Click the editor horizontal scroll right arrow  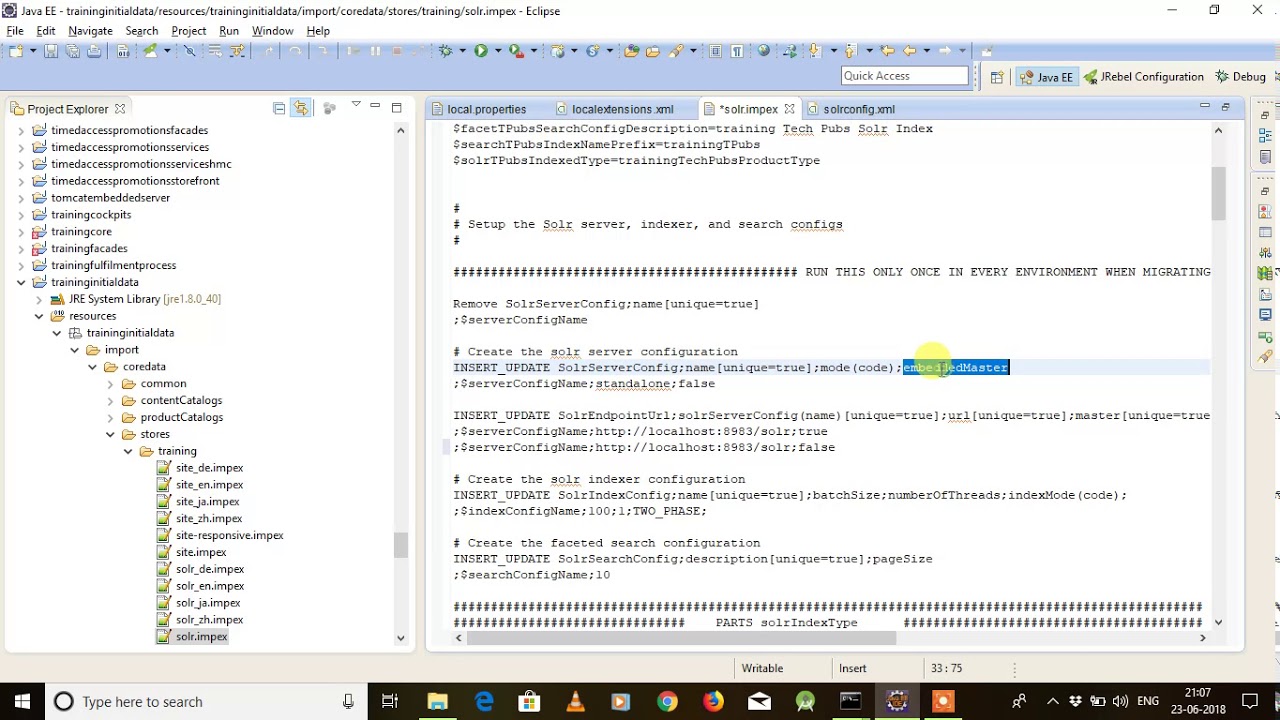point(1202,637)
